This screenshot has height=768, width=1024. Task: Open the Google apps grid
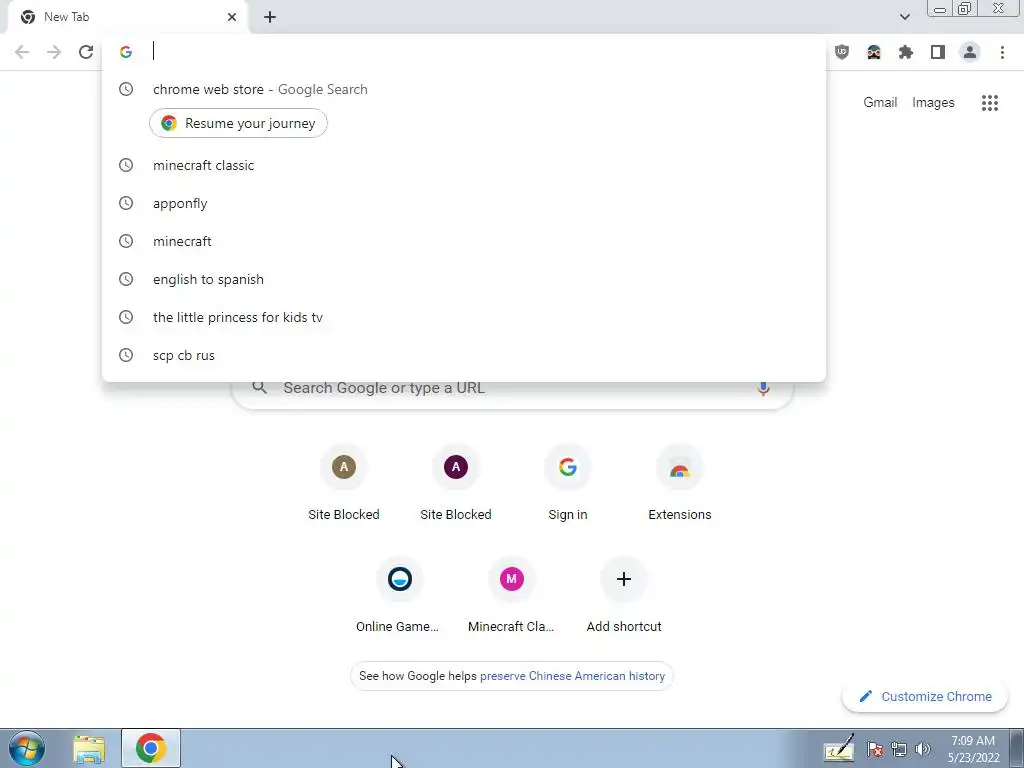990,103
